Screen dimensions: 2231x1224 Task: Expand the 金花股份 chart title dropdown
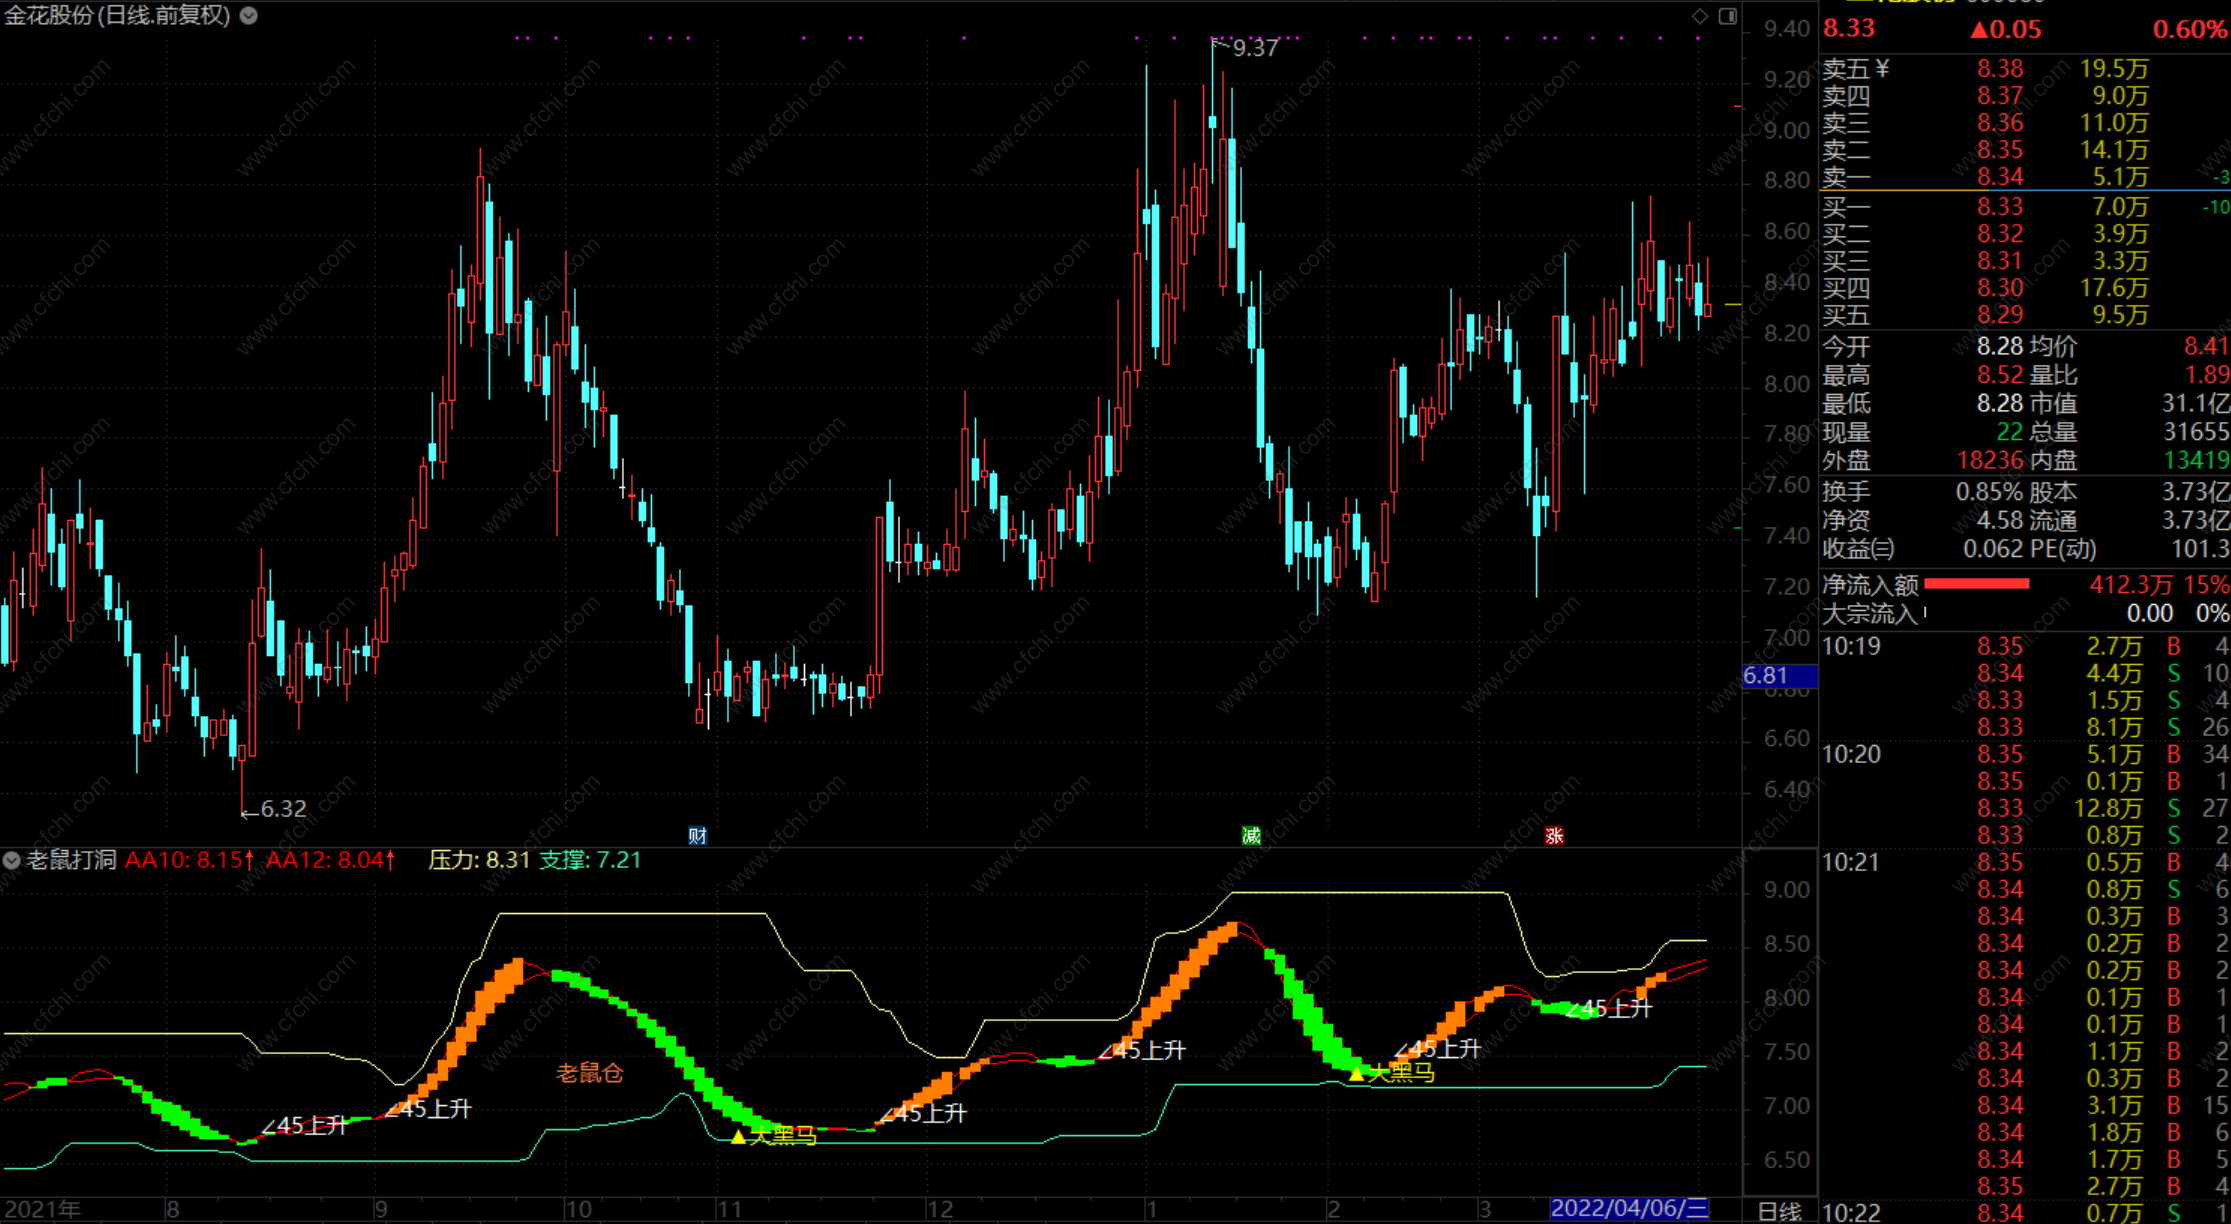(x=249, y=16)
